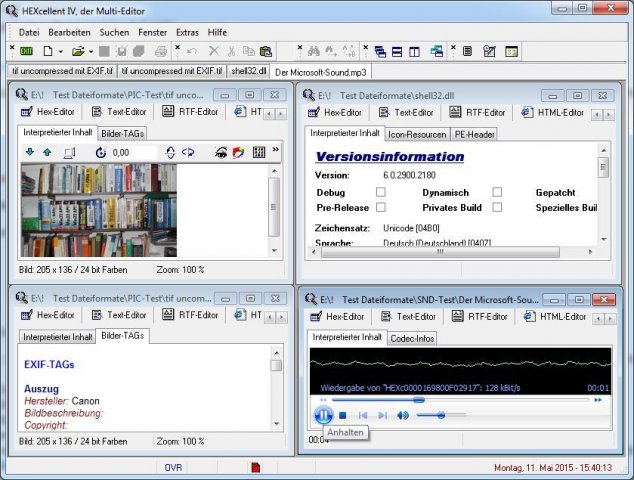Click the binoculars search icon in toolbar
This screenshot has height=480, width=634.
313,51
